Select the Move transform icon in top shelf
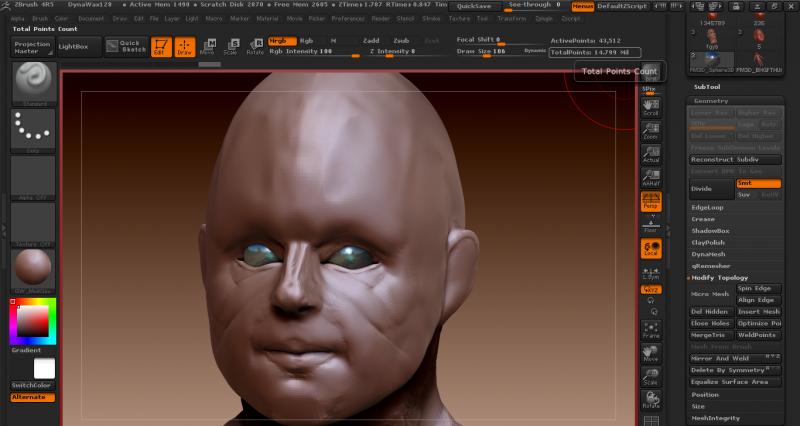The image size is (800, 426). (x=208, y=46)
